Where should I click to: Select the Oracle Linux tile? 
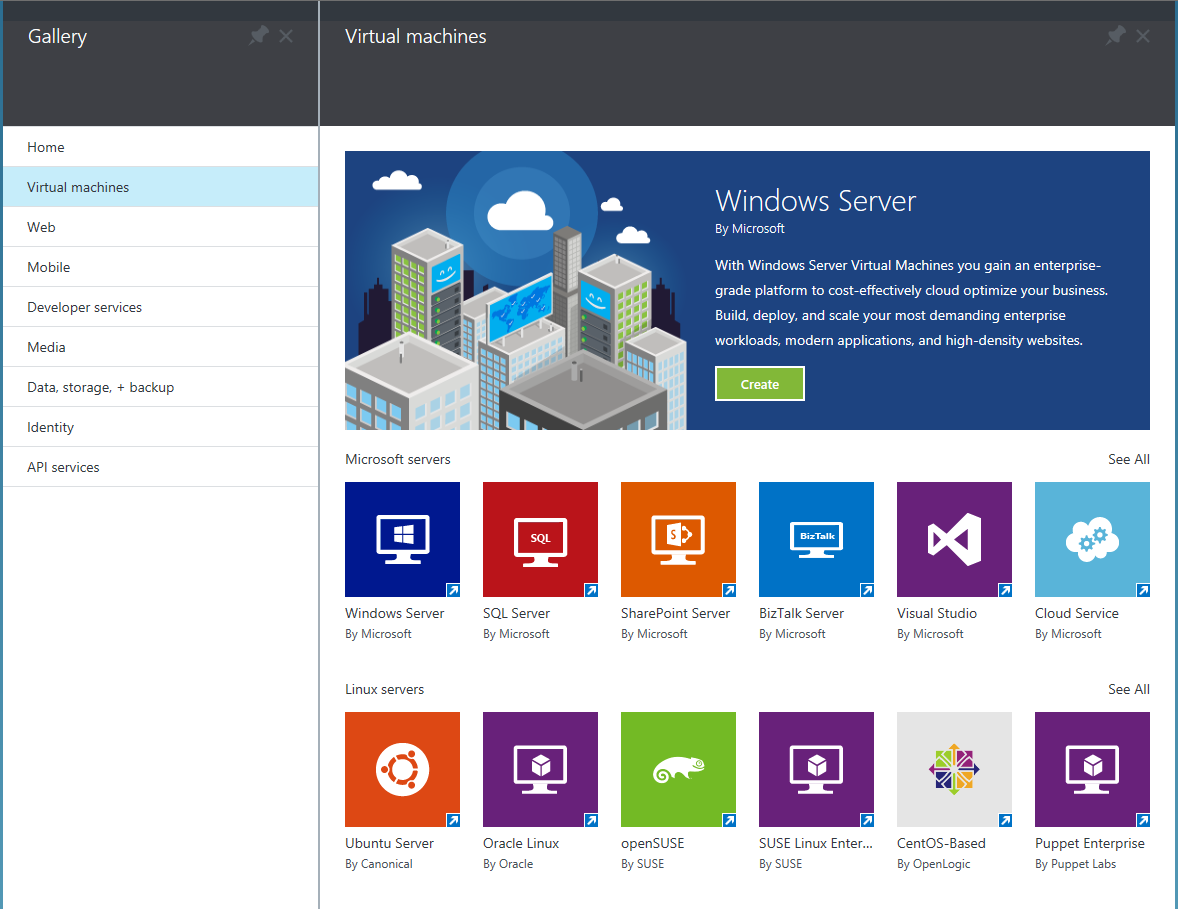pyautogui.click(x=540, y=769)
